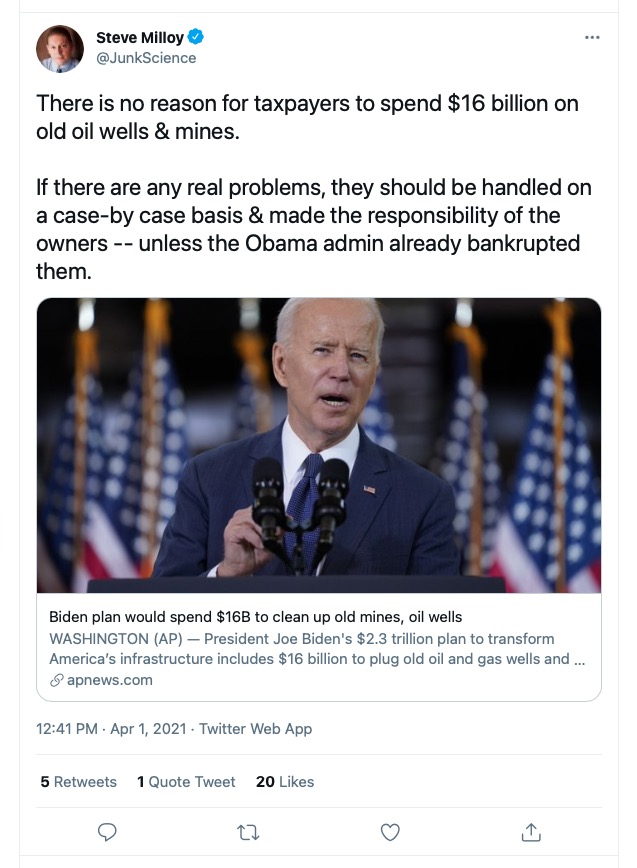This screenshot has width=637, height=868.
Task: View the 1 Quote Tweet list
Action: click(186, 782)
